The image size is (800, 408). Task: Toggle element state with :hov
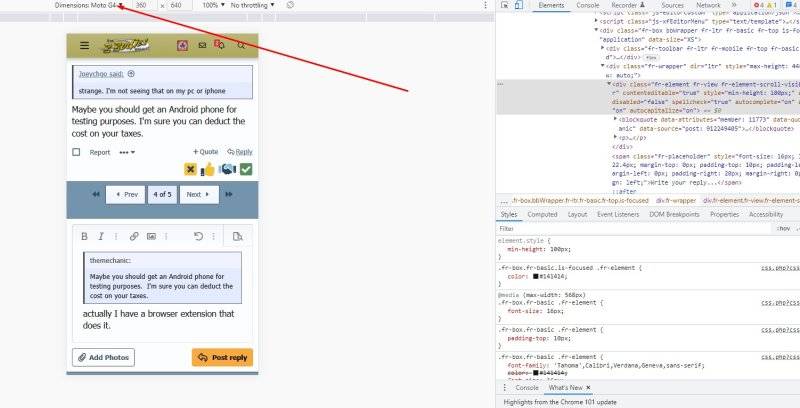[783, 228]
